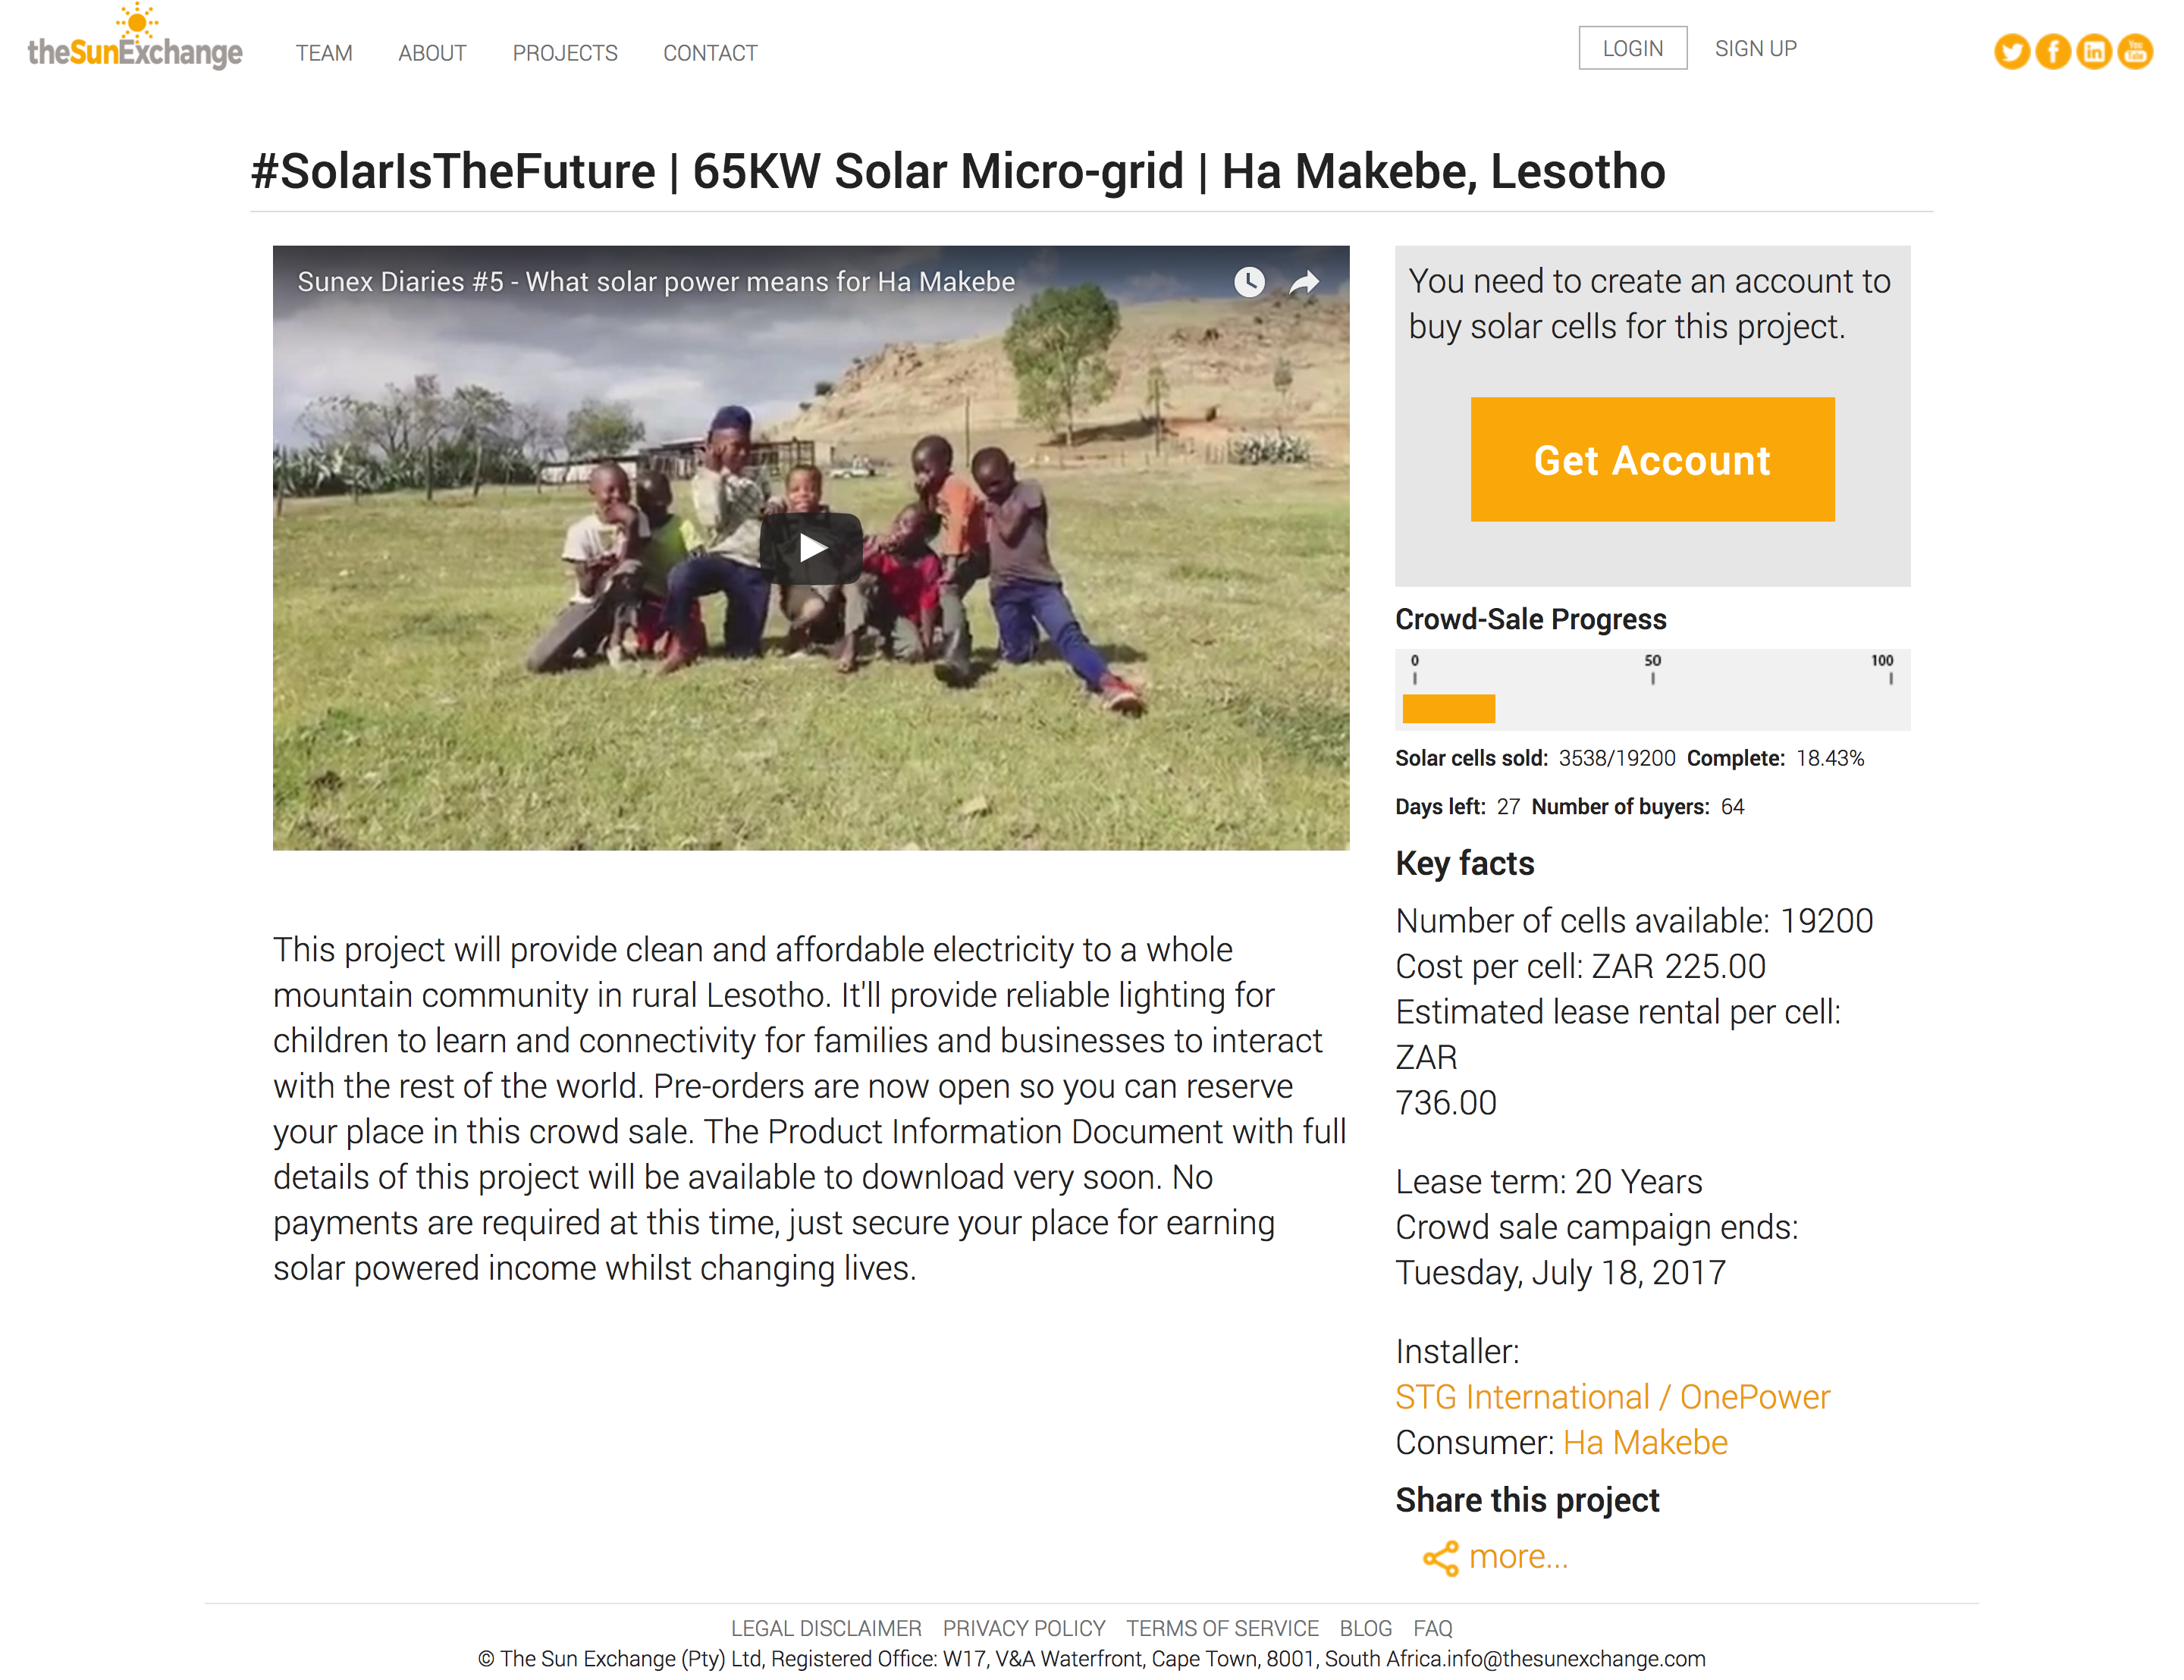
Task: Open STG International / OnePower installer link
Action: click(1612, 1396)
